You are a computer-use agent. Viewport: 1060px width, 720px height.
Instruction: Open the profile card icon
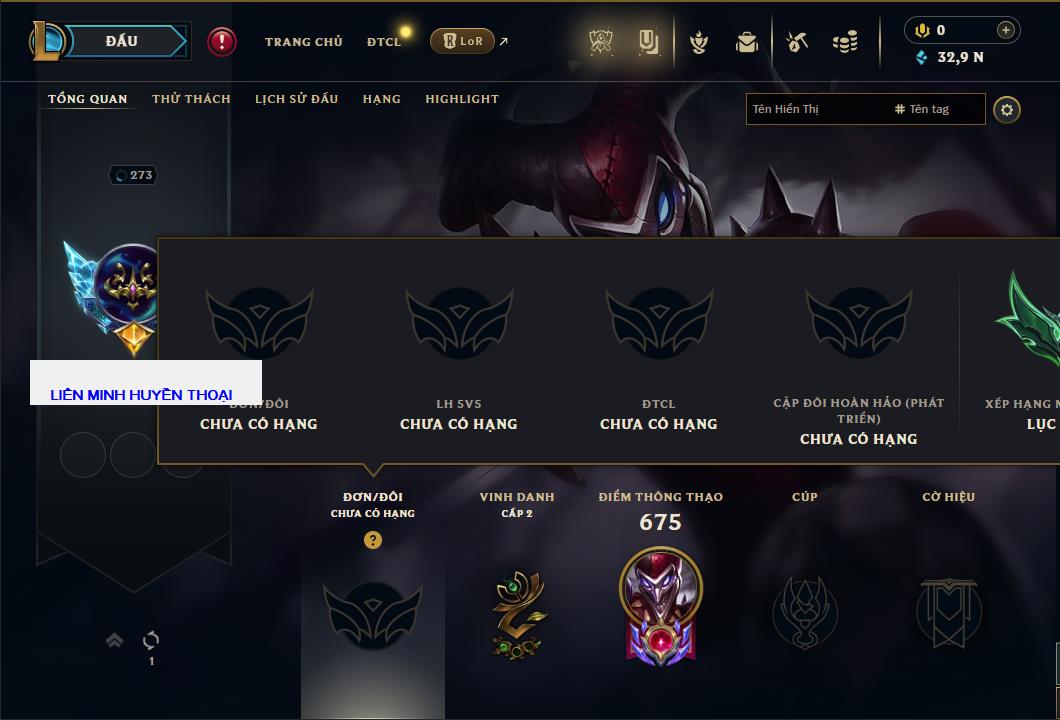tap(648, 42)
